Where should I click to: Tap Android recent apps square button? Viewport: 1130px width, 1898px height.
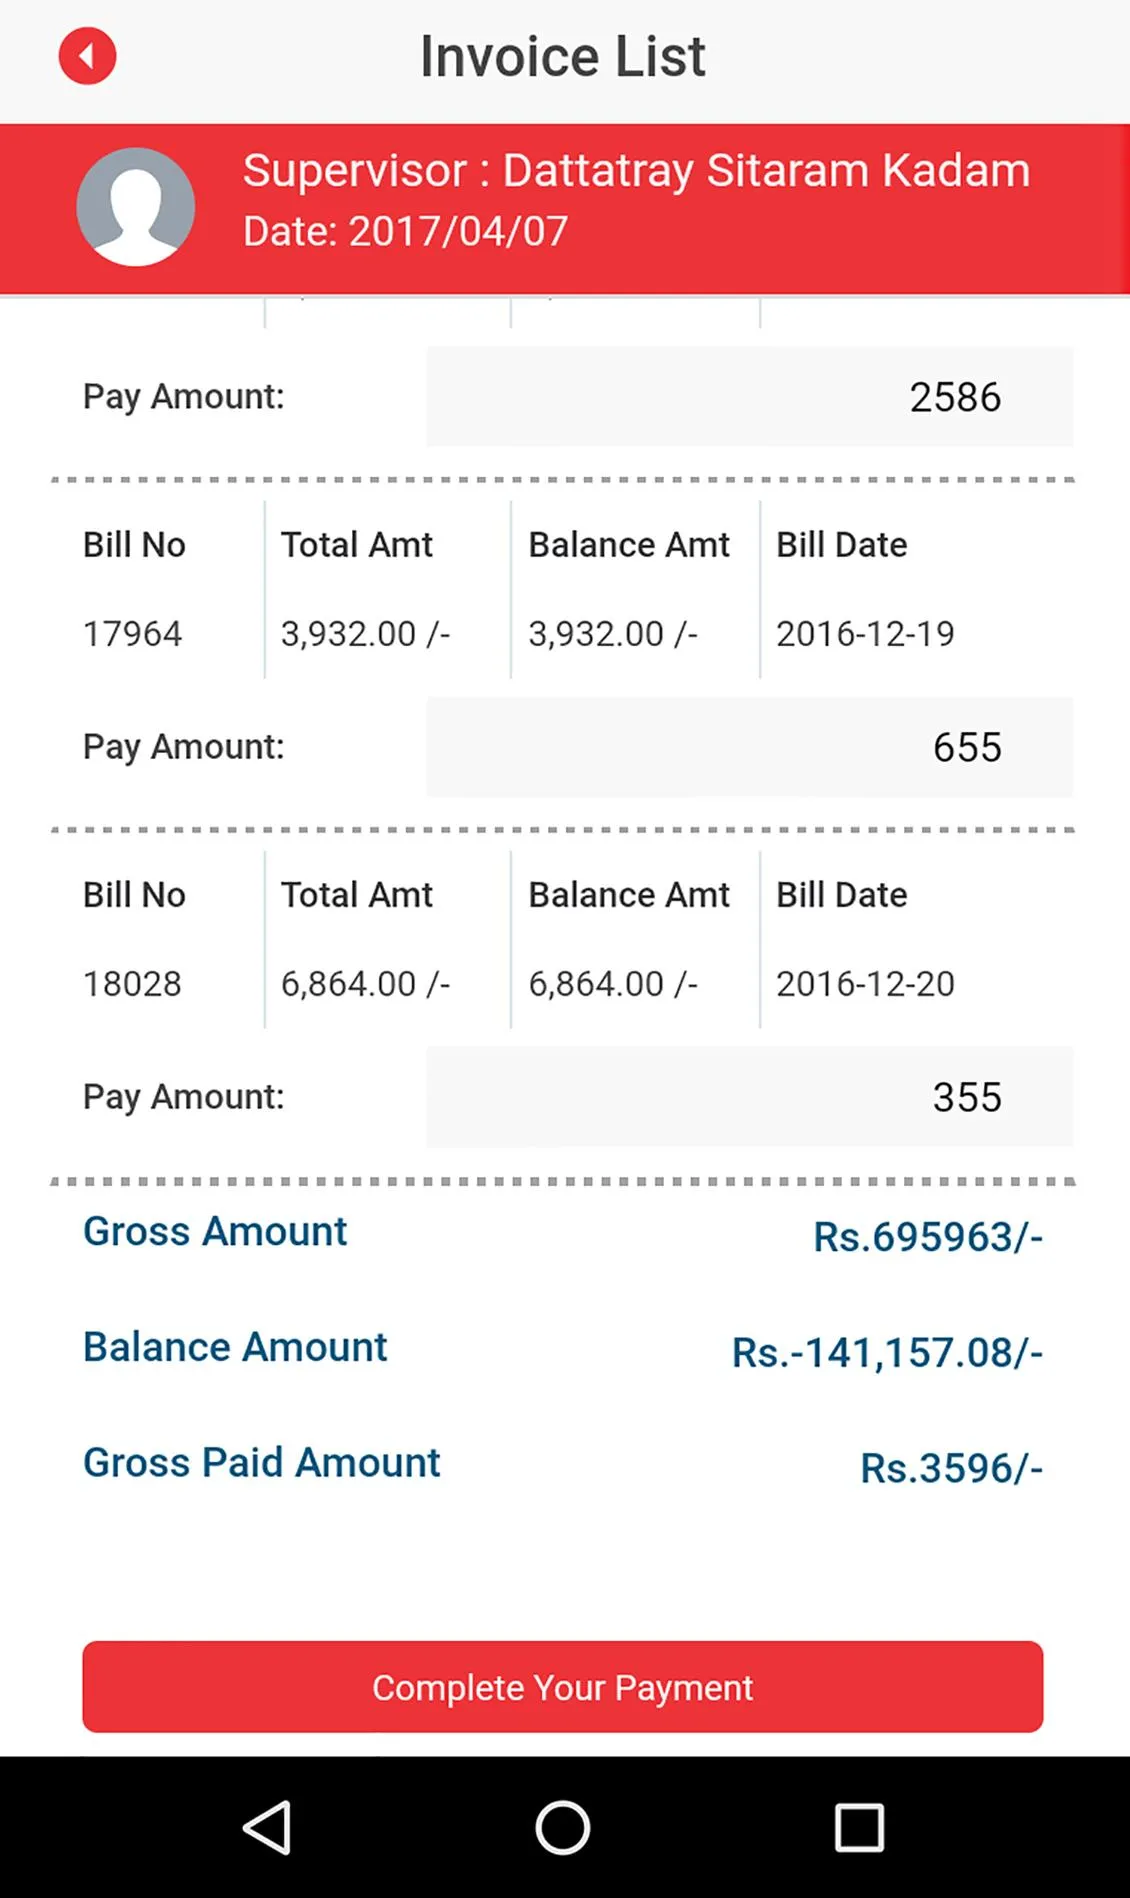(860, 1828)
